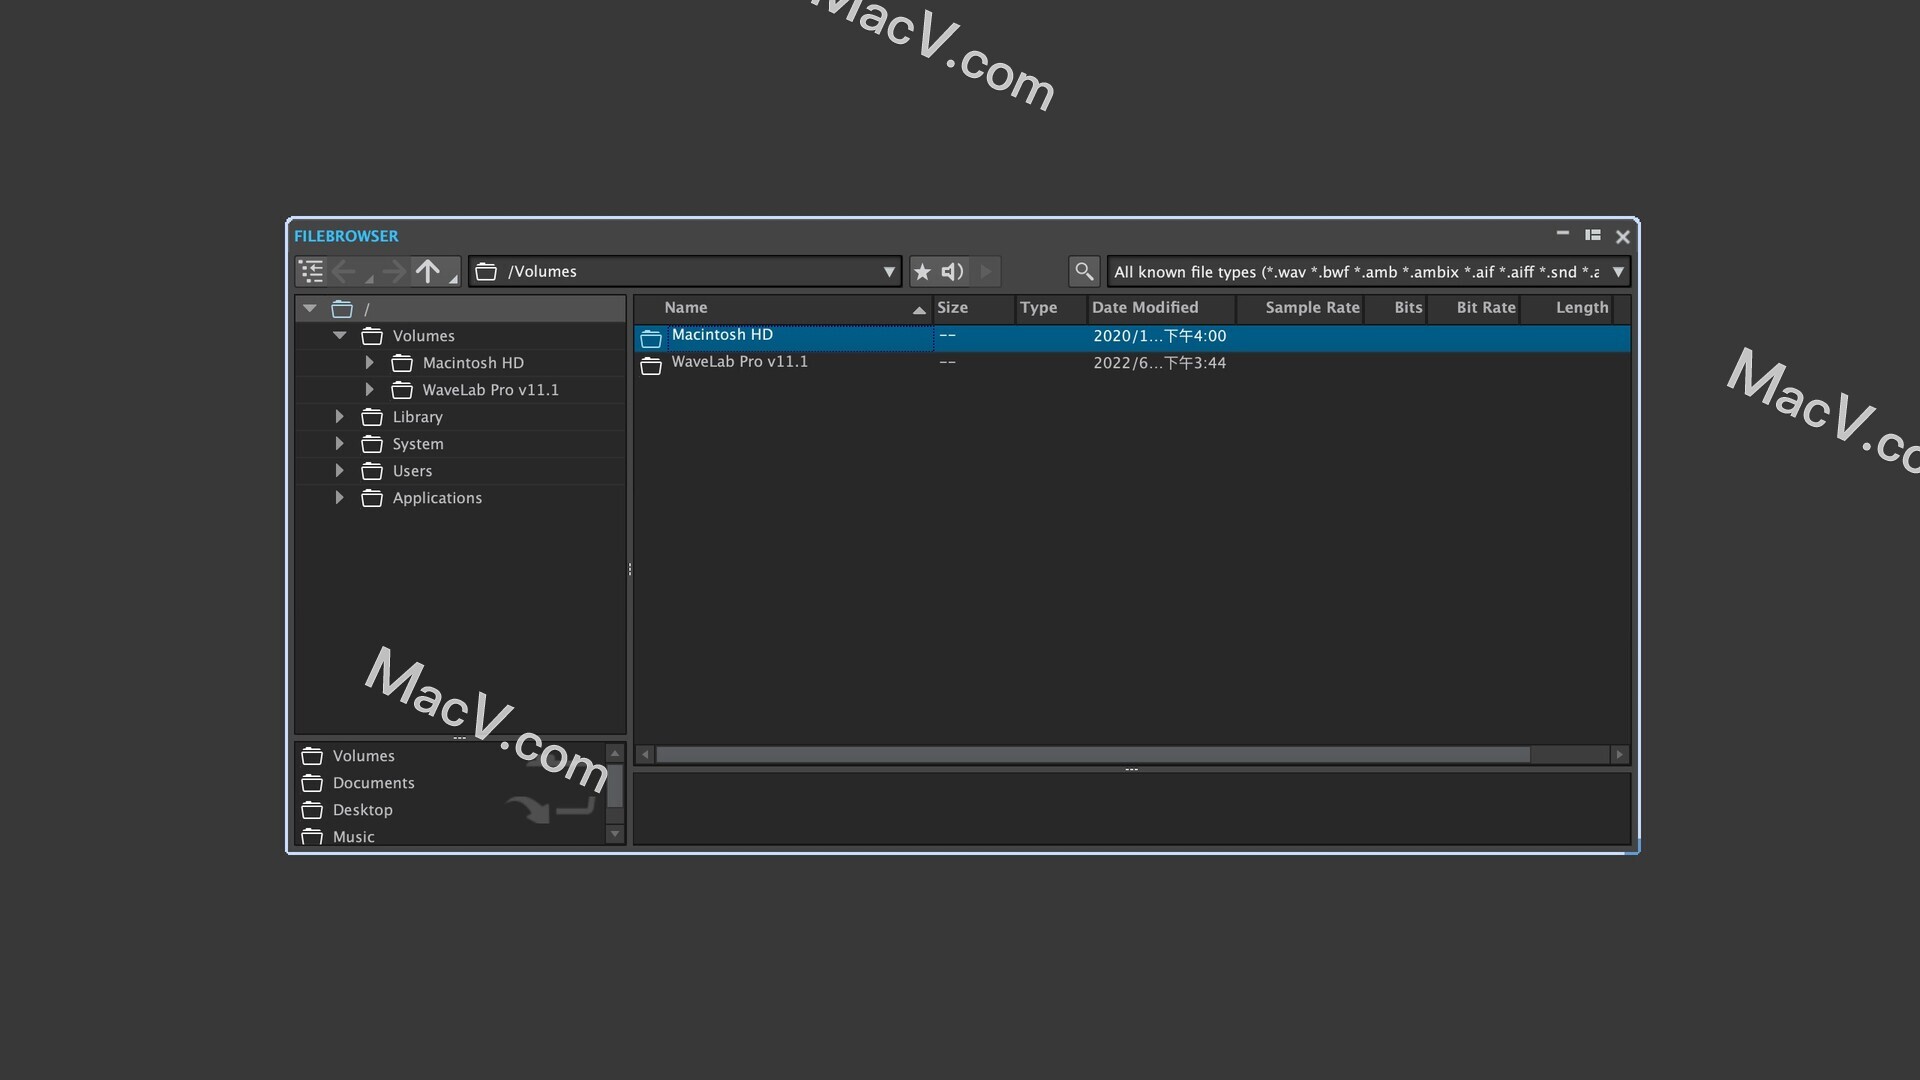
Task: Sort by Date Modified column header
Action: (1162, 308)
